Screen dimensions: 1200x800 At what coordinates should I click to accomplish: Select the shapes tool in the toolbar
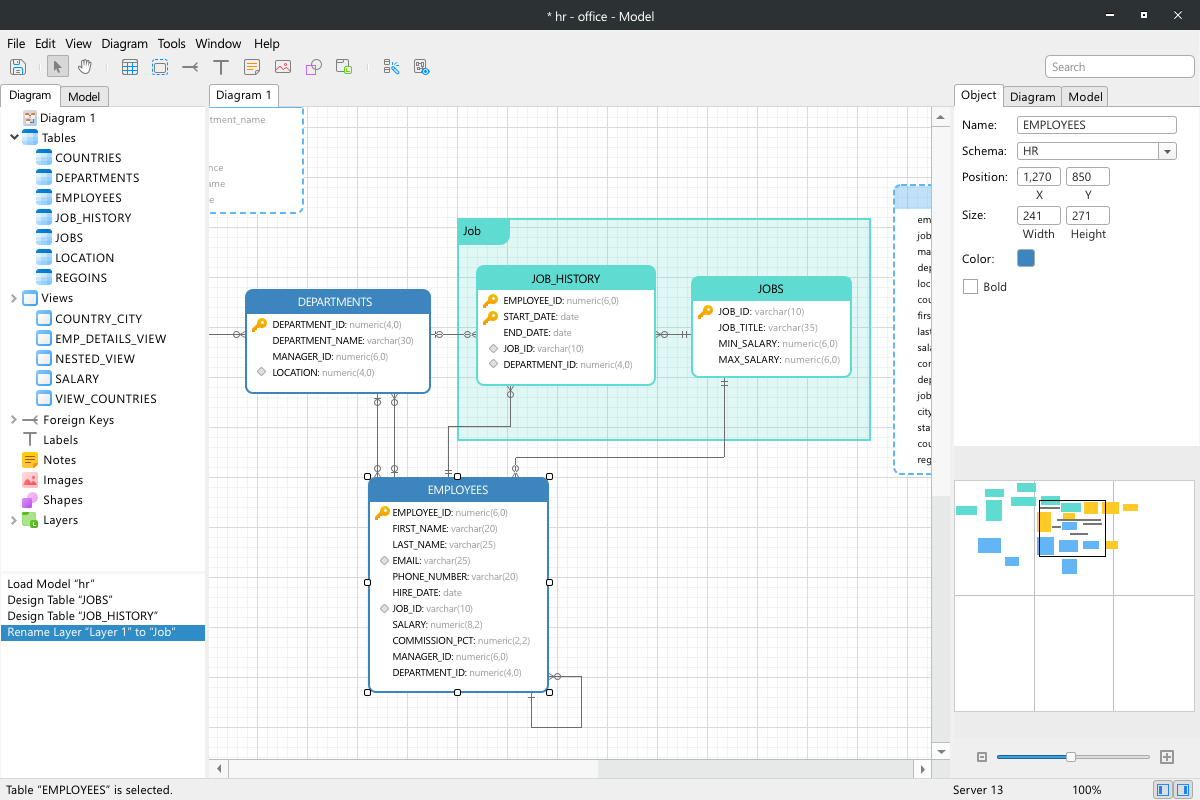(x=313, y=67)
